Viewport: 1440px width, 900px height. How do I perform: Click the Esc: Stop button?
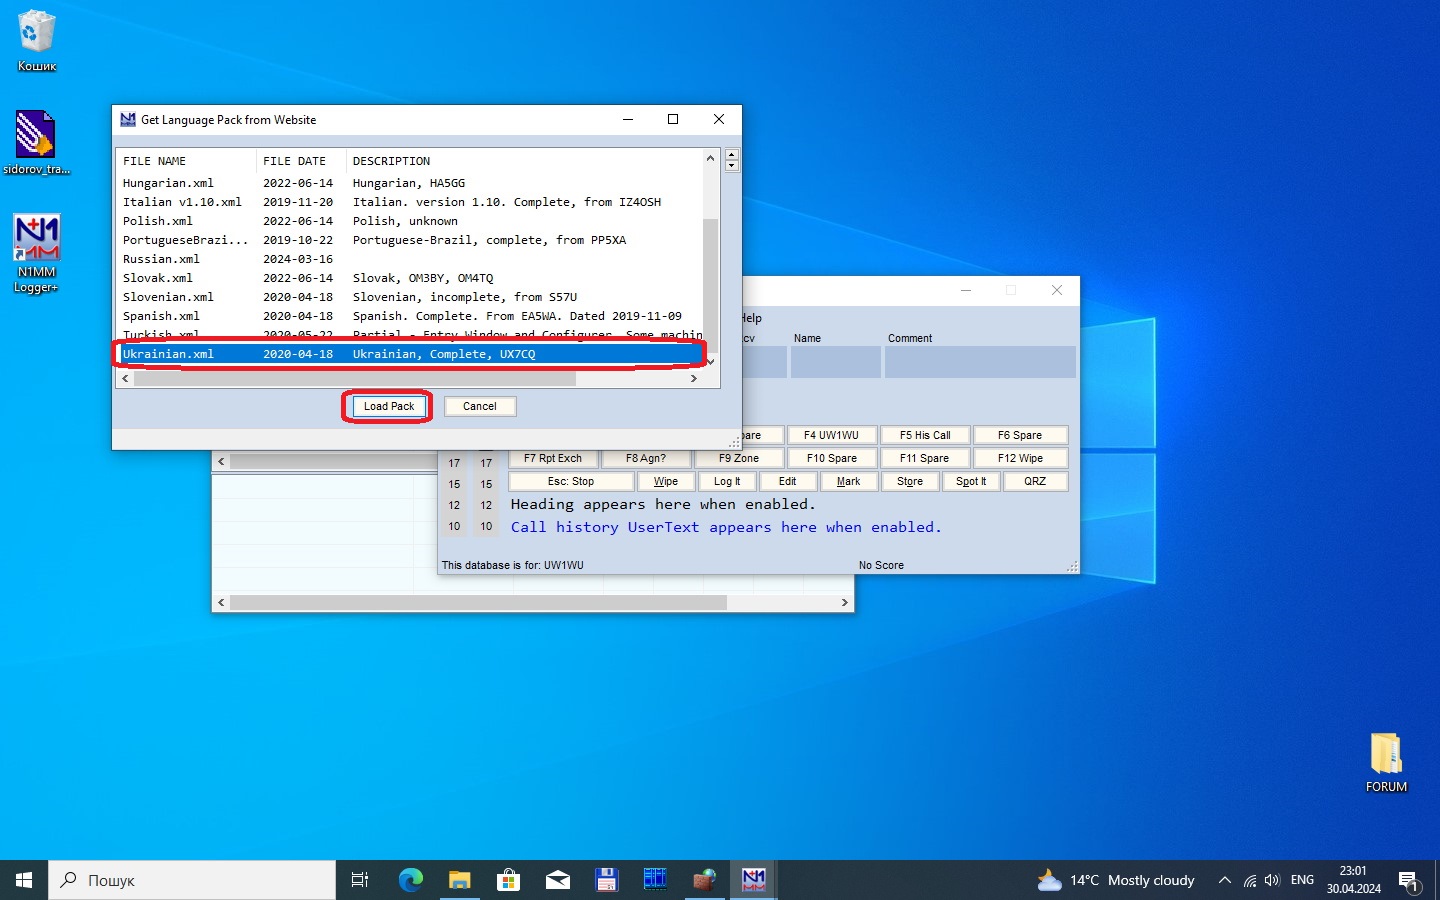click(571, 481)
